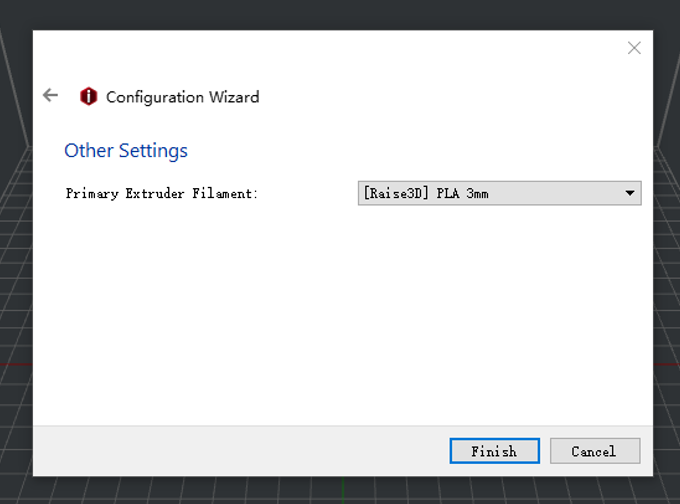The width and height of the screenshot is (680, 504).
Task: Go back using the wizard's left arrow
Action: coord(50,95)
